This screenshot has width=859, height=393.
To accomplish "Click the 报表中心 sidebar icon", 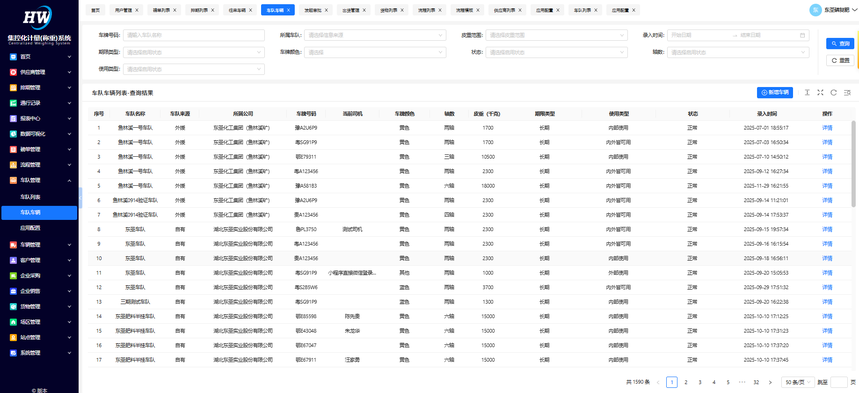I will tap(13, 118).
